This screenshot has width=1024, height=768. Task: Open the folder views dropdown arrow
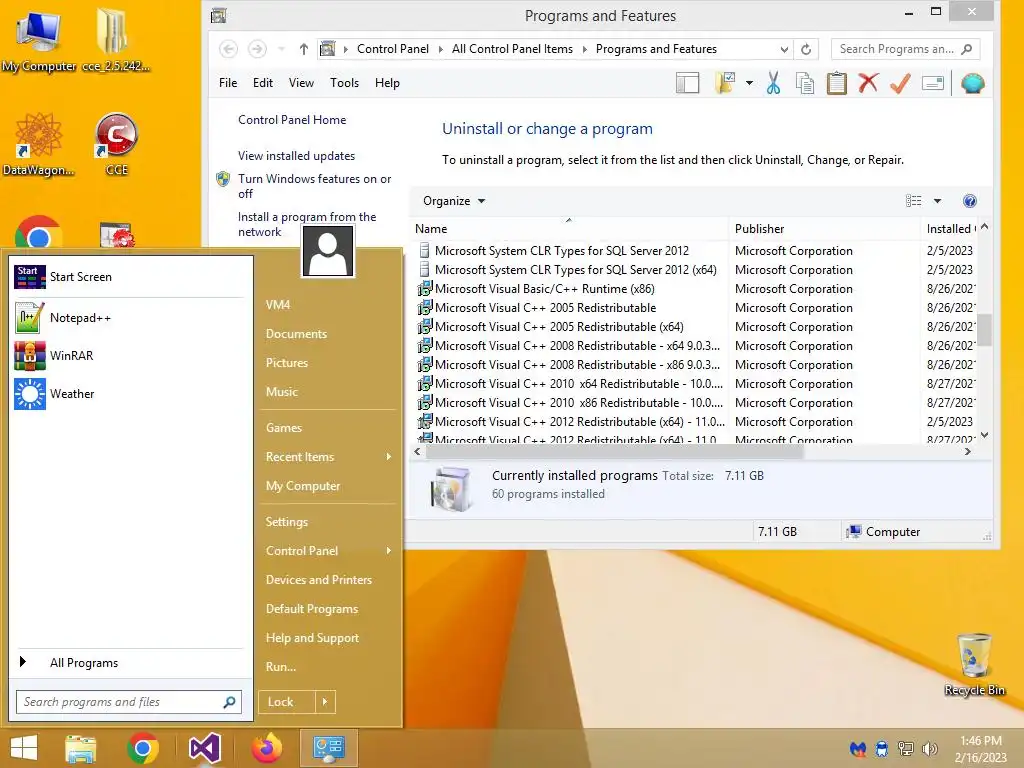point(749,83)
